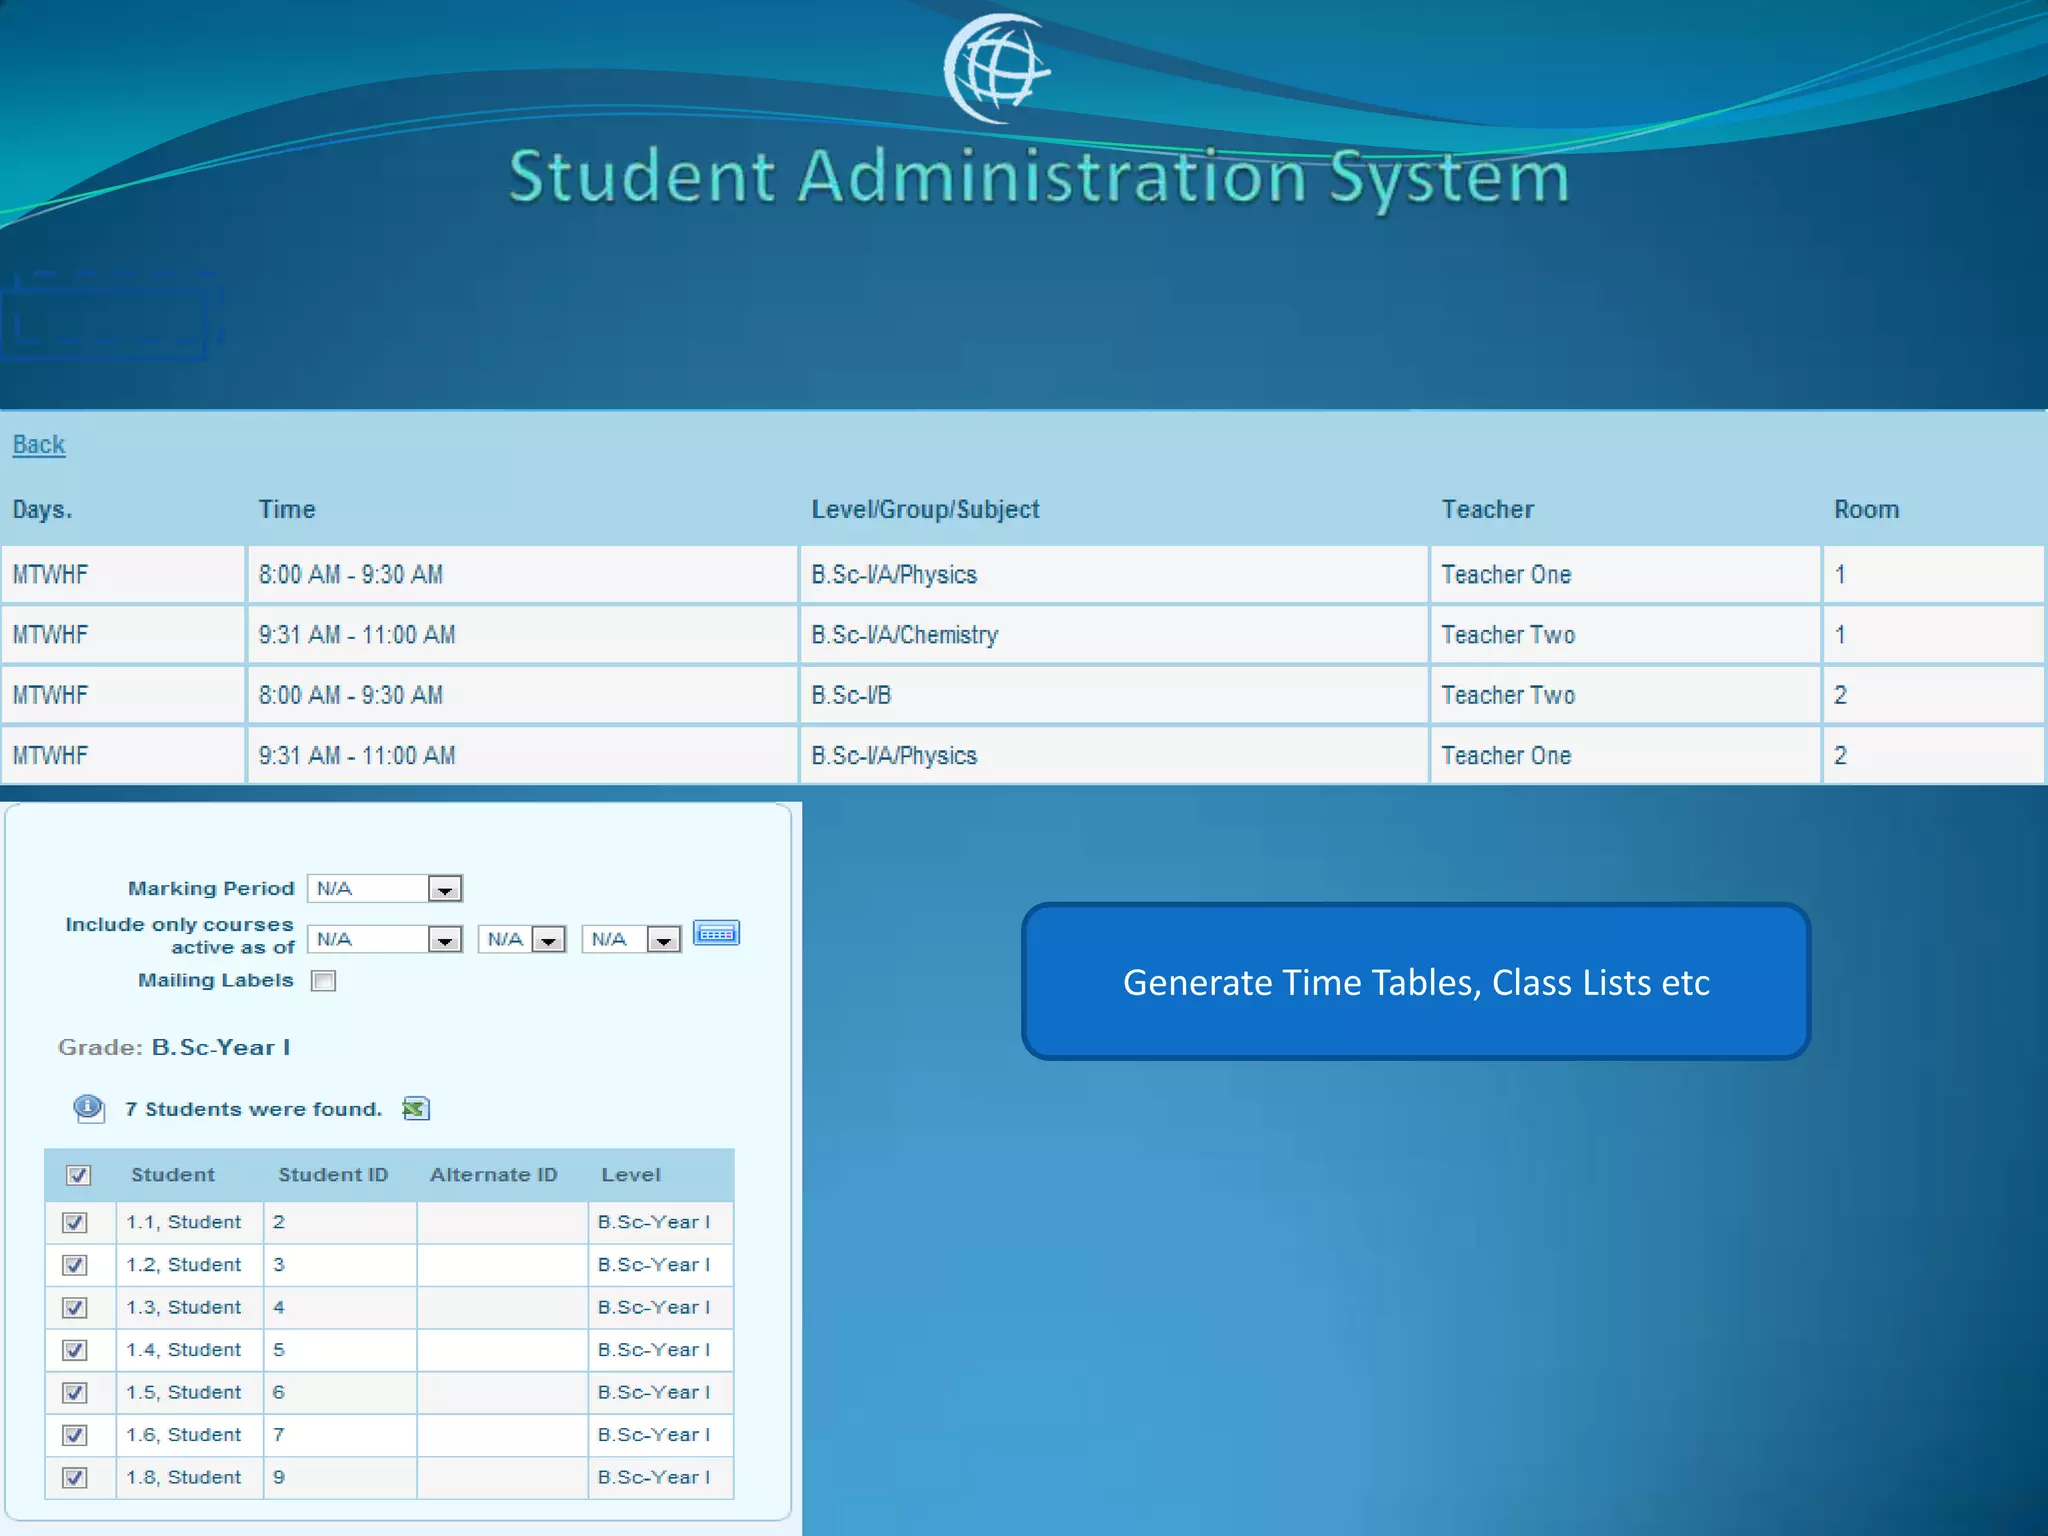Open second active-as-of N/A dropdown

[523, 939]
